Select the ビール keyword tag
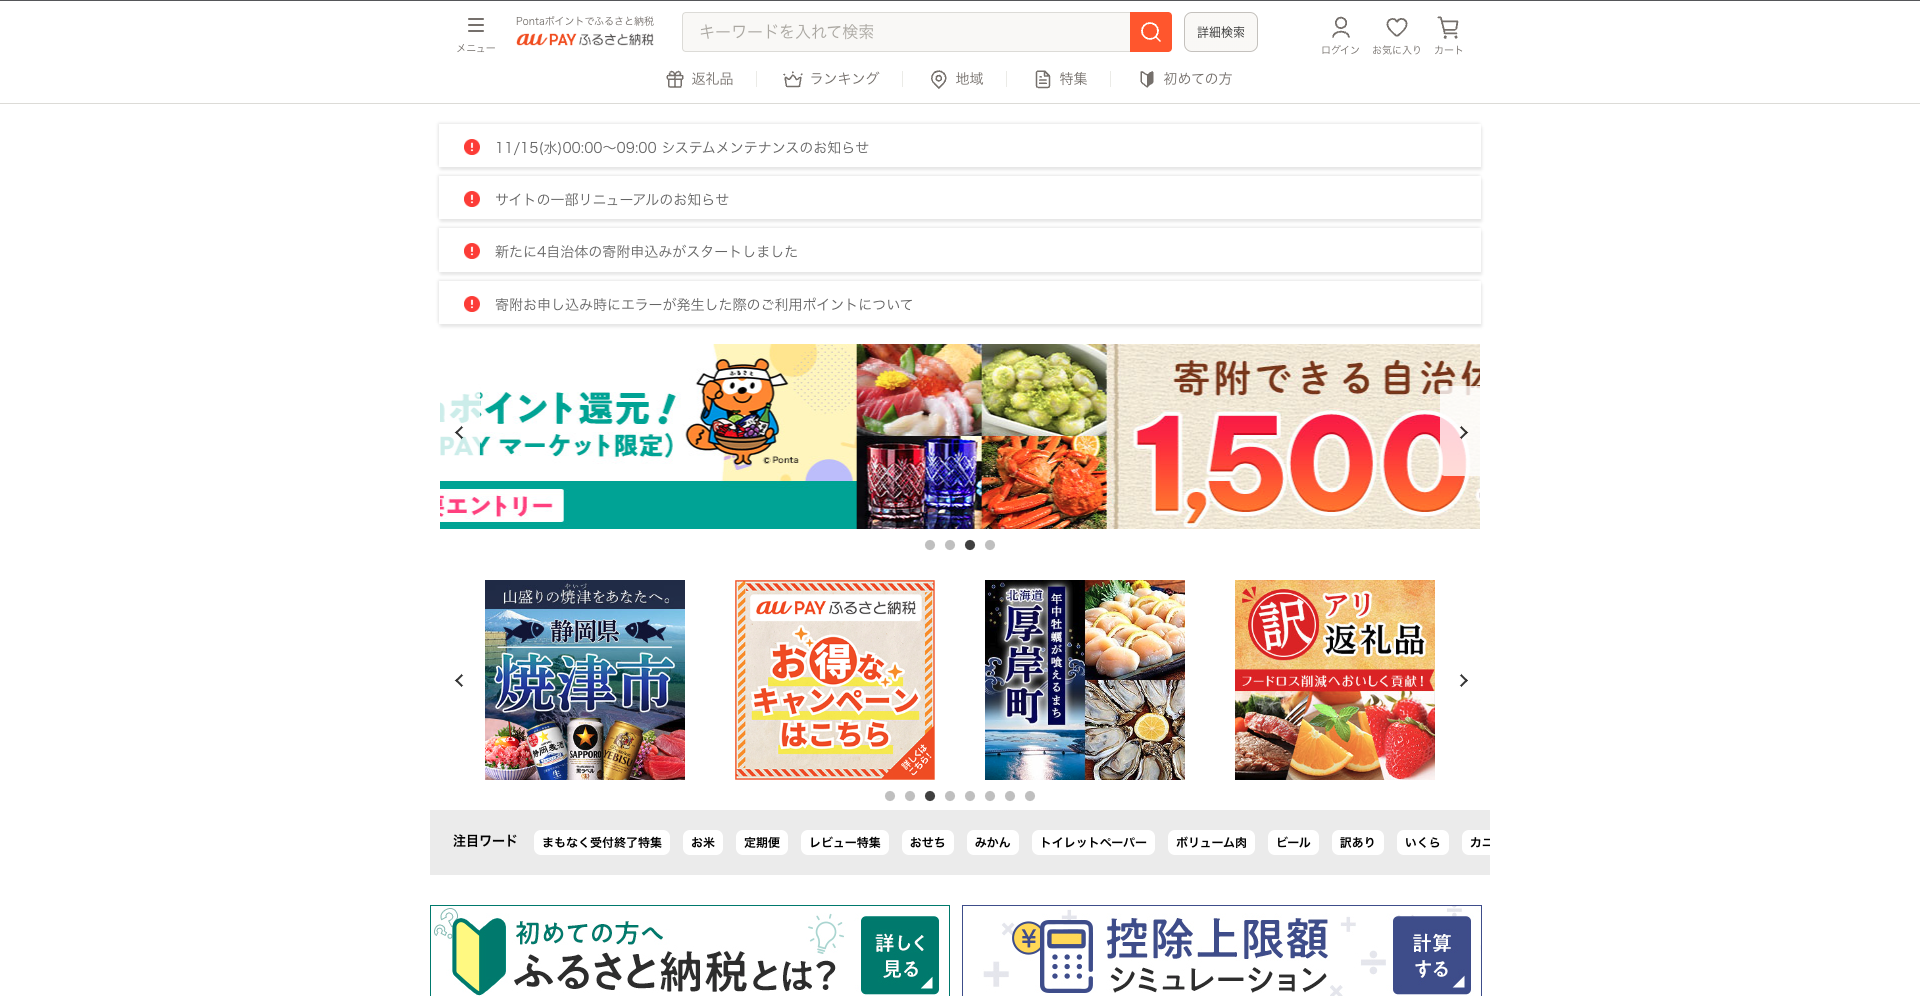 tap(1293, 842)
